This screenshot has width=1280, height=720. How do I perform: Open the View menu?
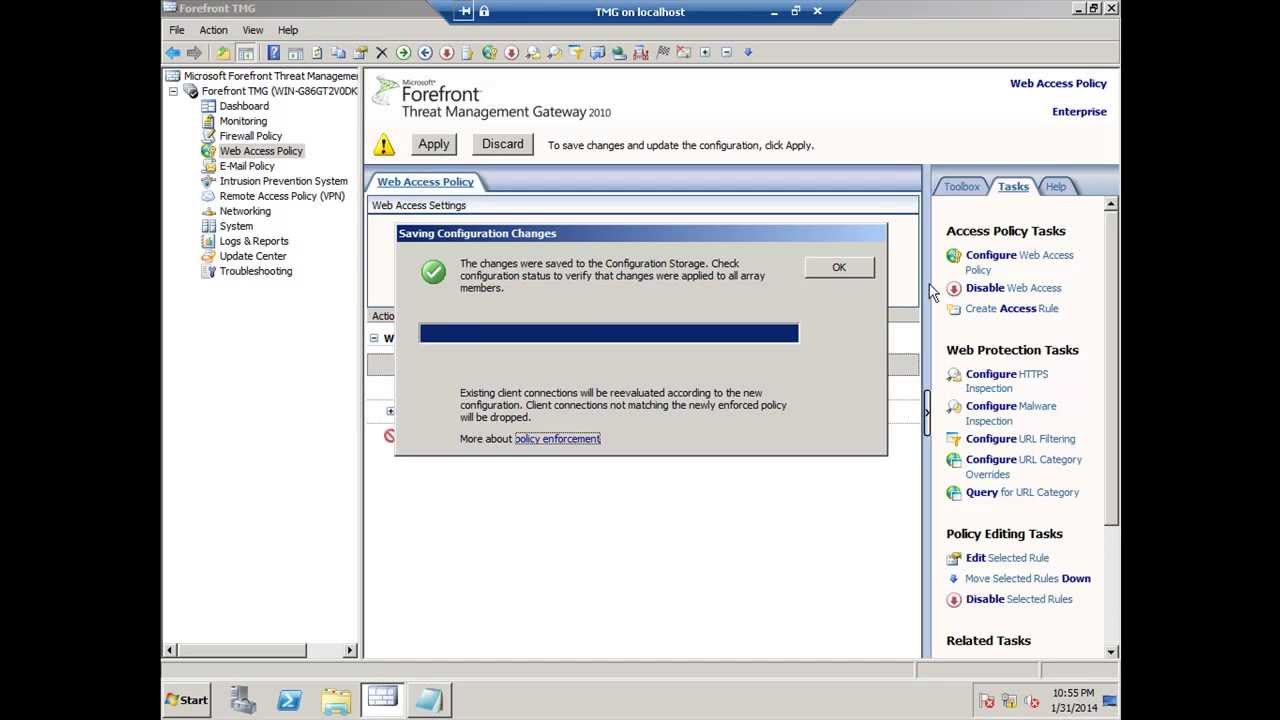(253, 30)
